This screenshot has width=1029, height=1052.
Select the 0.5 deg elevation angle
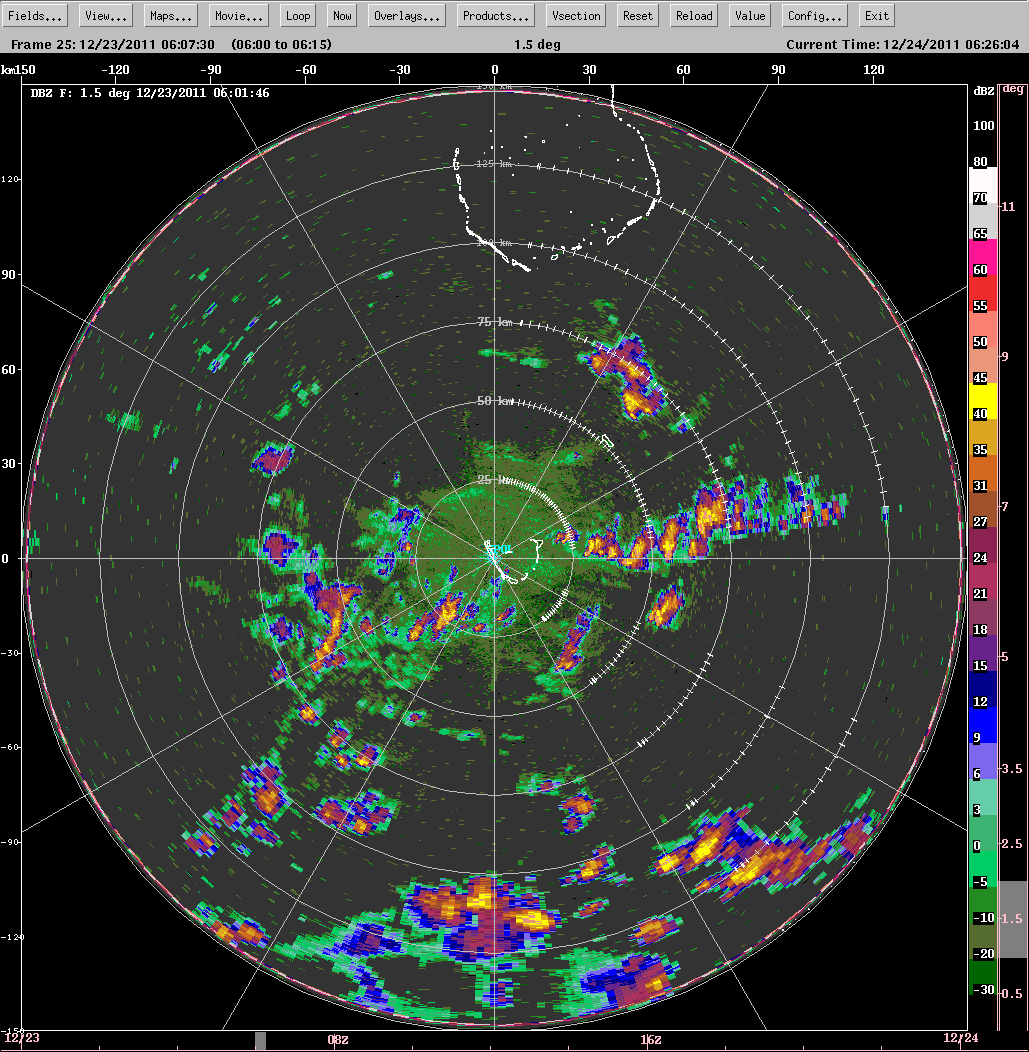point(1012,993)
